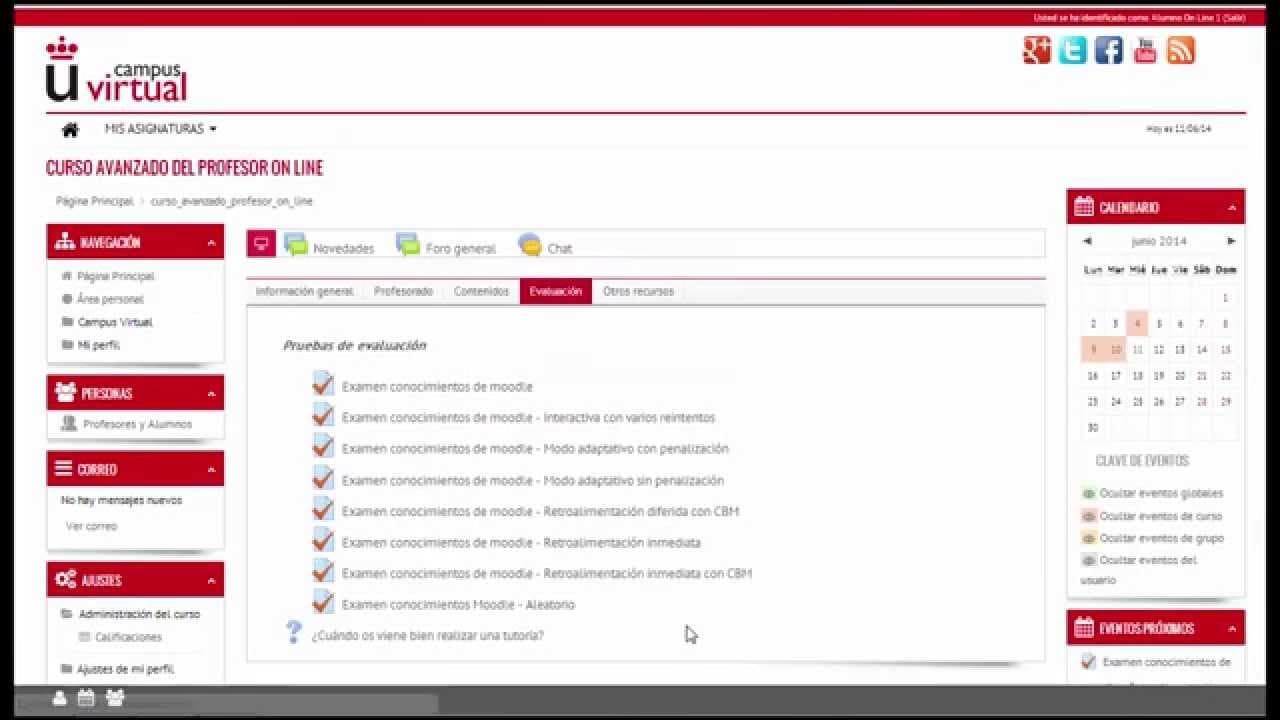Collapse the Navegación block

(211, 243)
